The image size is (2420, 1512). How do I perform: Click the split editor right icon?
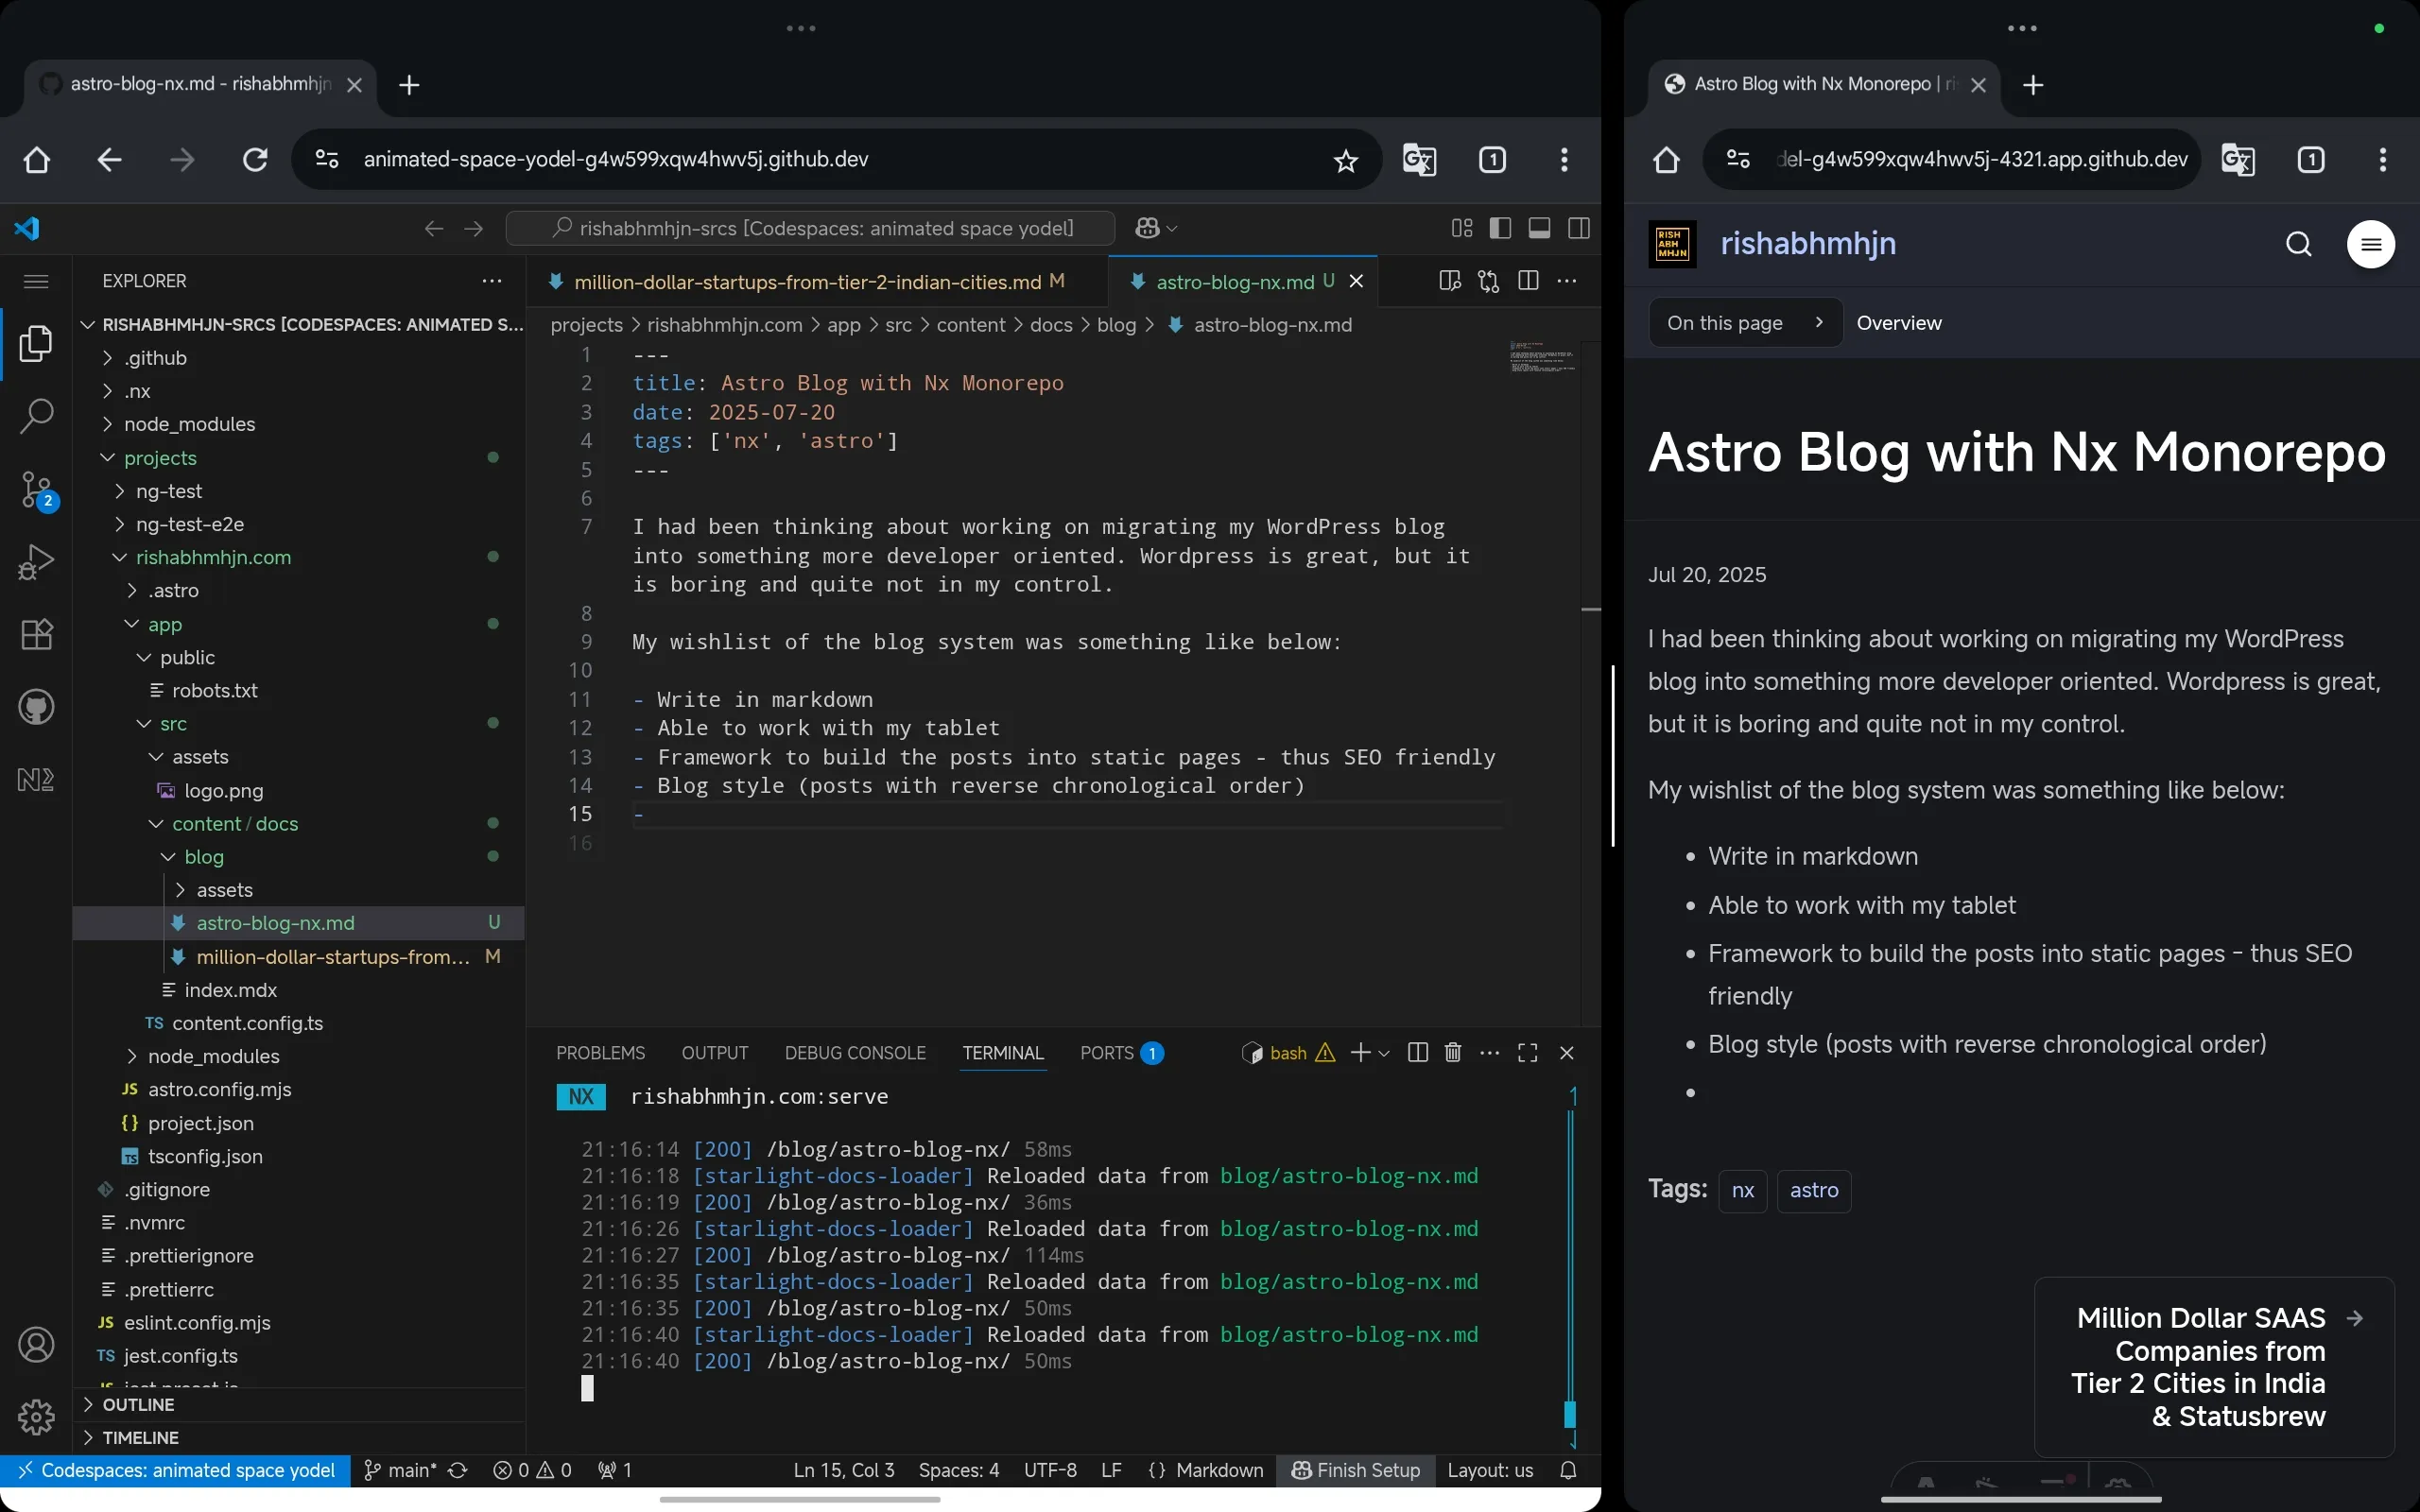1528,281
